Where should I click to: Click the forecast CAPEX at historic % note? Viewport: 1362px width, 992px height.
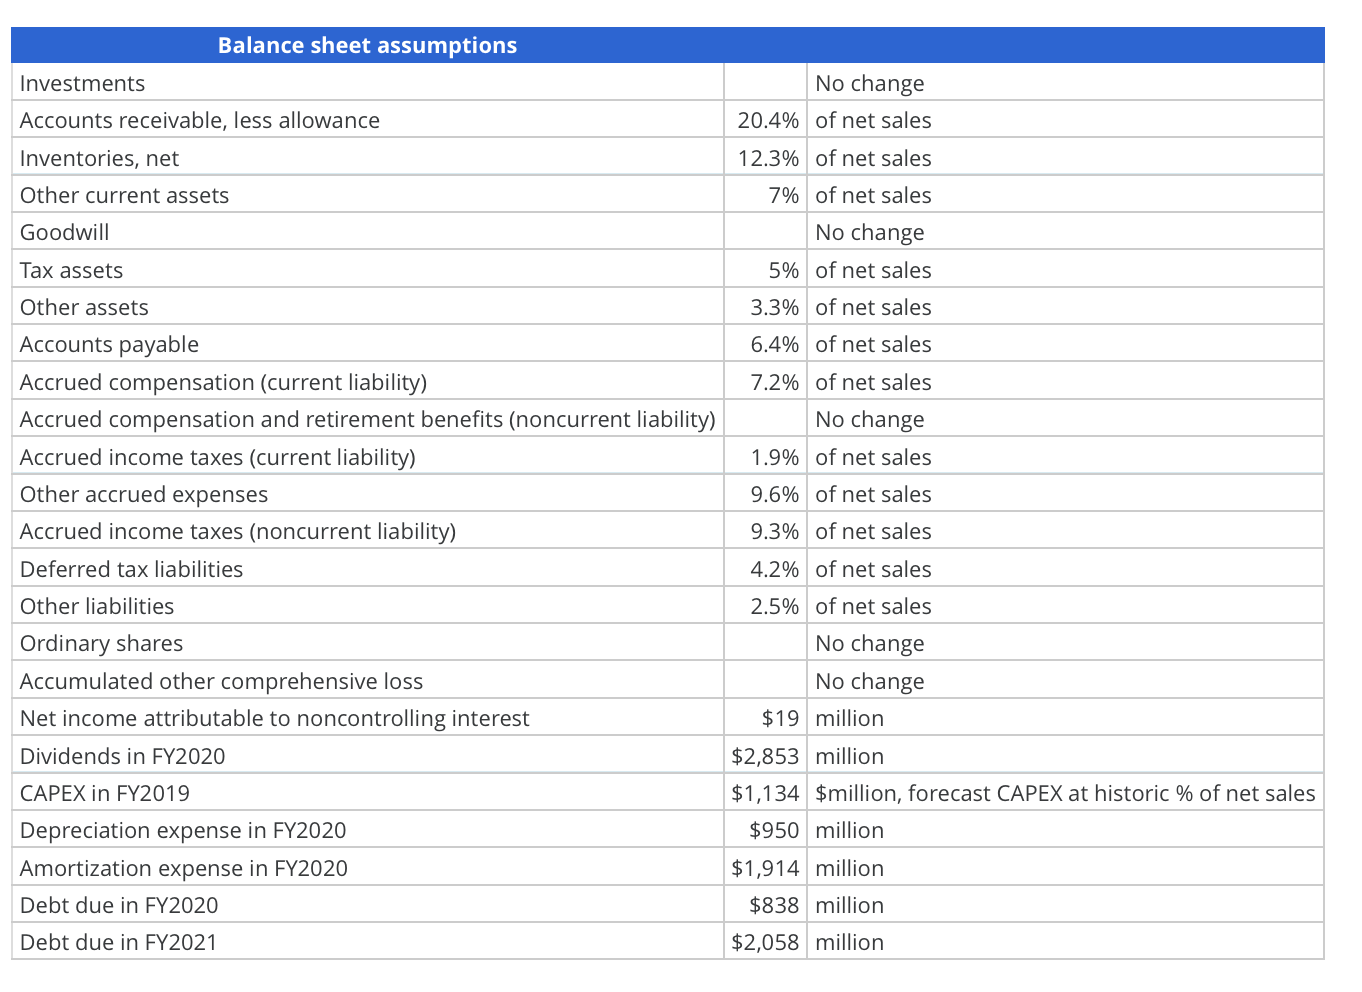[x=1066, y=793]
